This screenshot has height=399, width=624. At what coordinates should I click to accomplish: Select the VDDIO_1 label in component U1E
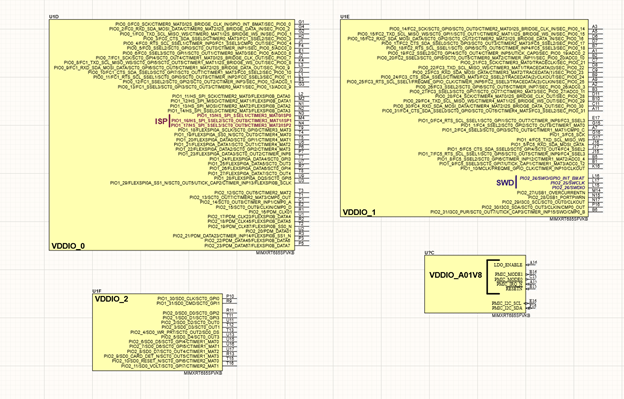(359, 212)
